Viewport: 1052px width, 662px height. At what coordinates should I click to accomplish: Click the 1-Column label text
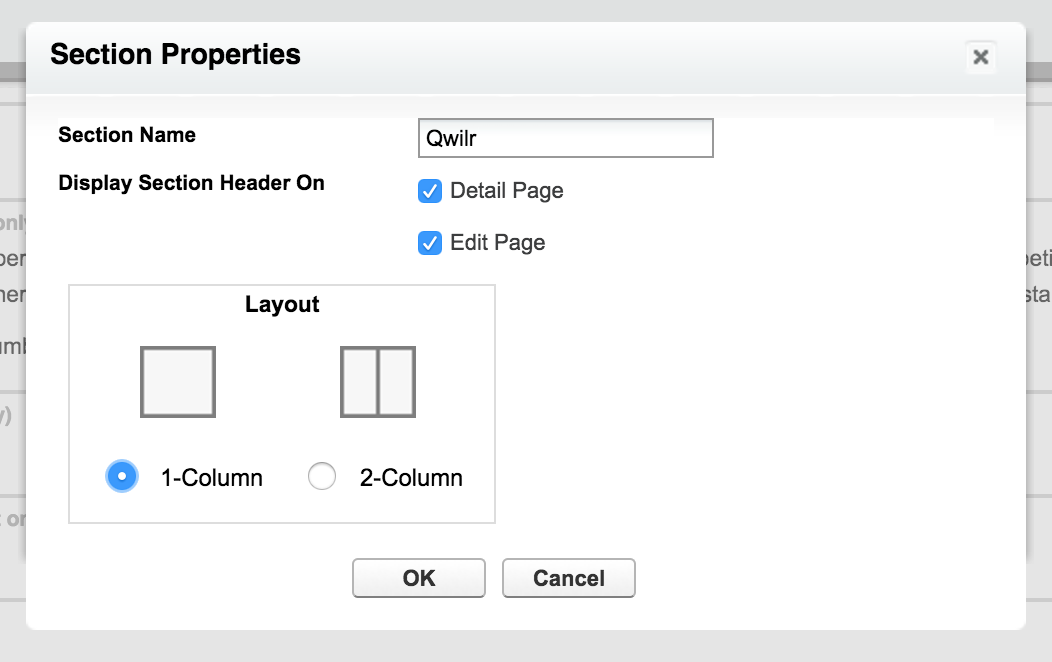[211, 478]
